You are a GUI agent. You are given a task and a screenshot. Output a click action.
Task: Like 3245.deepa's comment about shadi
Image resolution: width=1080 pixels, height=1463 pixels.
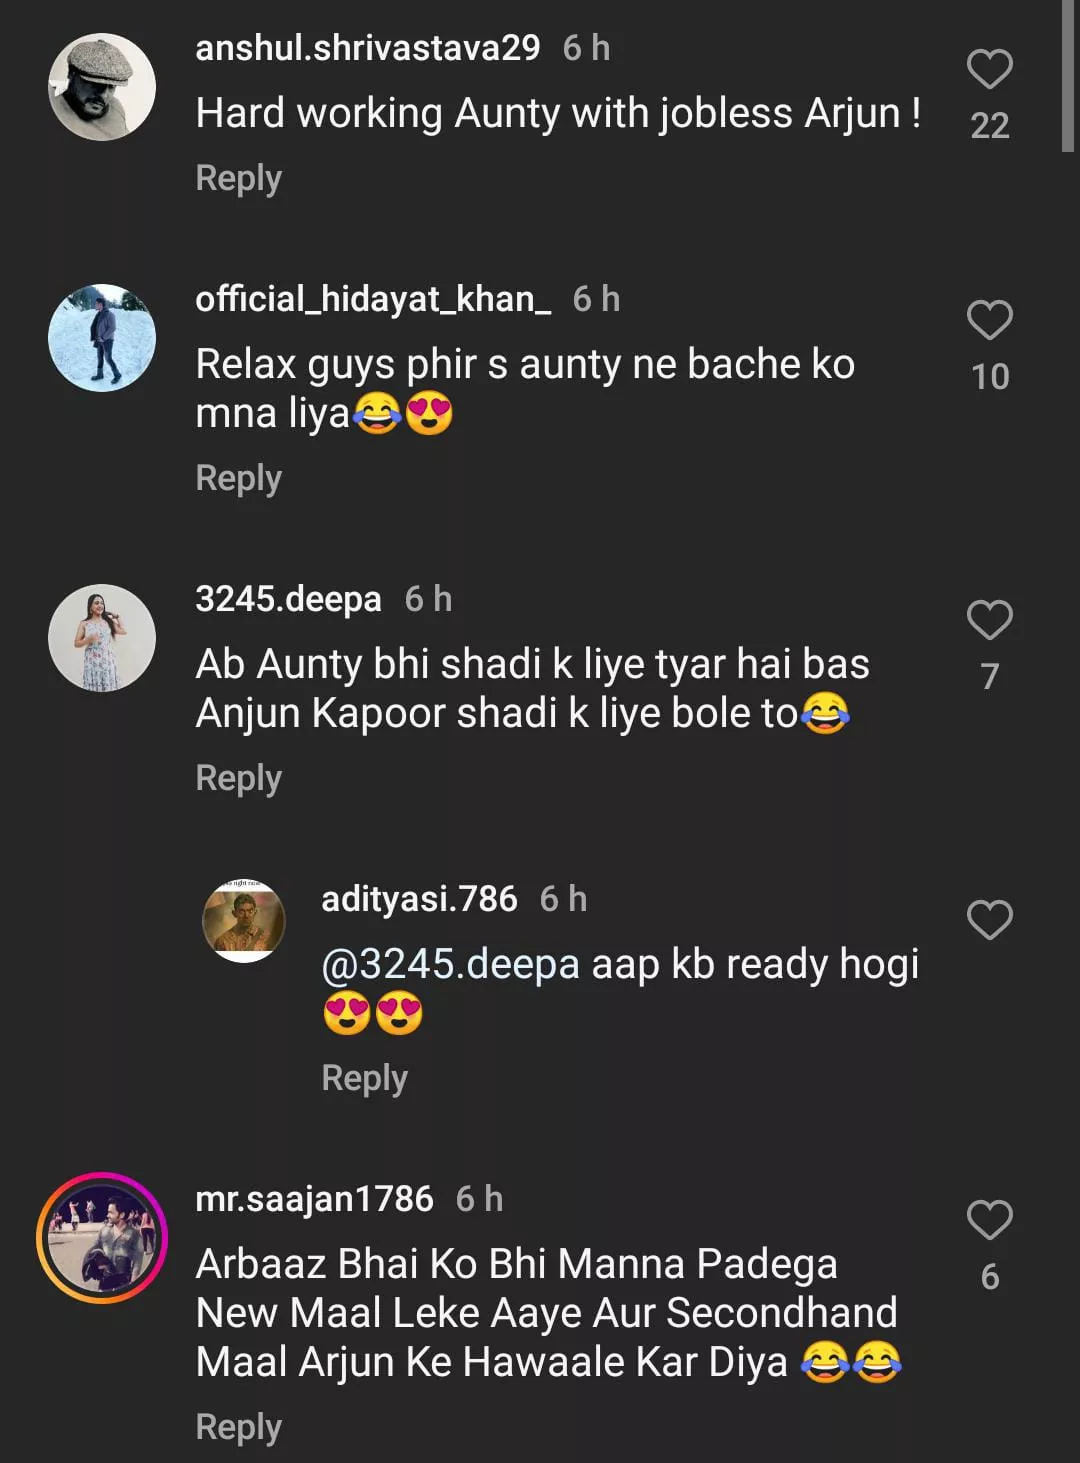pyautogui.click(x=989, y=621)
